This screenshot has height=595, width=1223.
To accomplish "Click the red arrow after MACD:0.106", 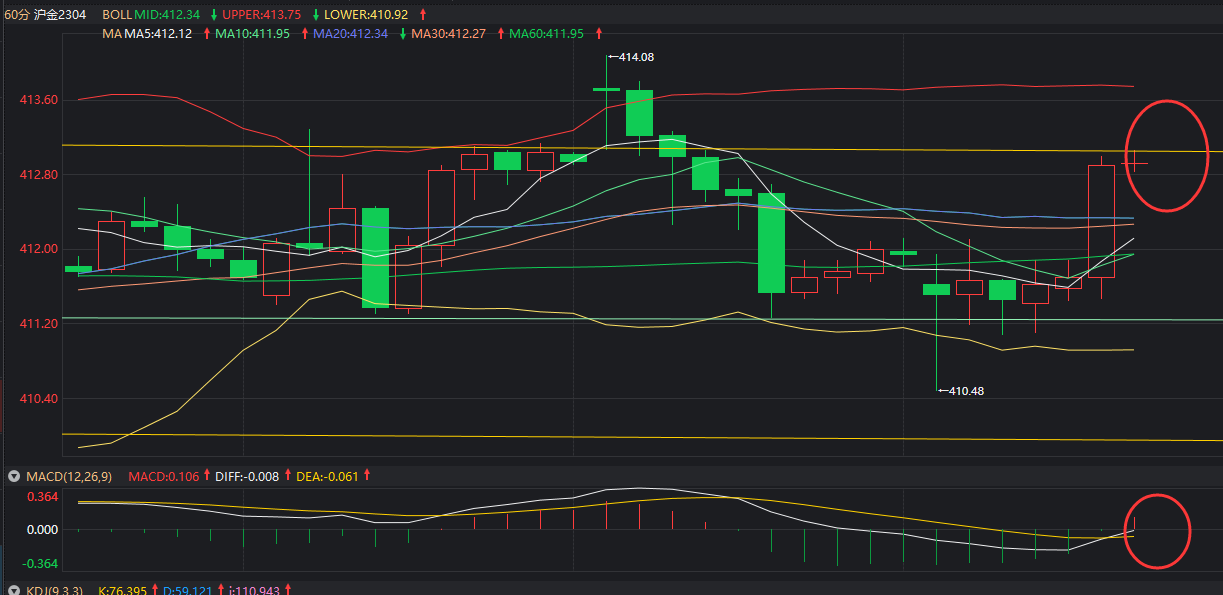I will (x=206, y=476).
